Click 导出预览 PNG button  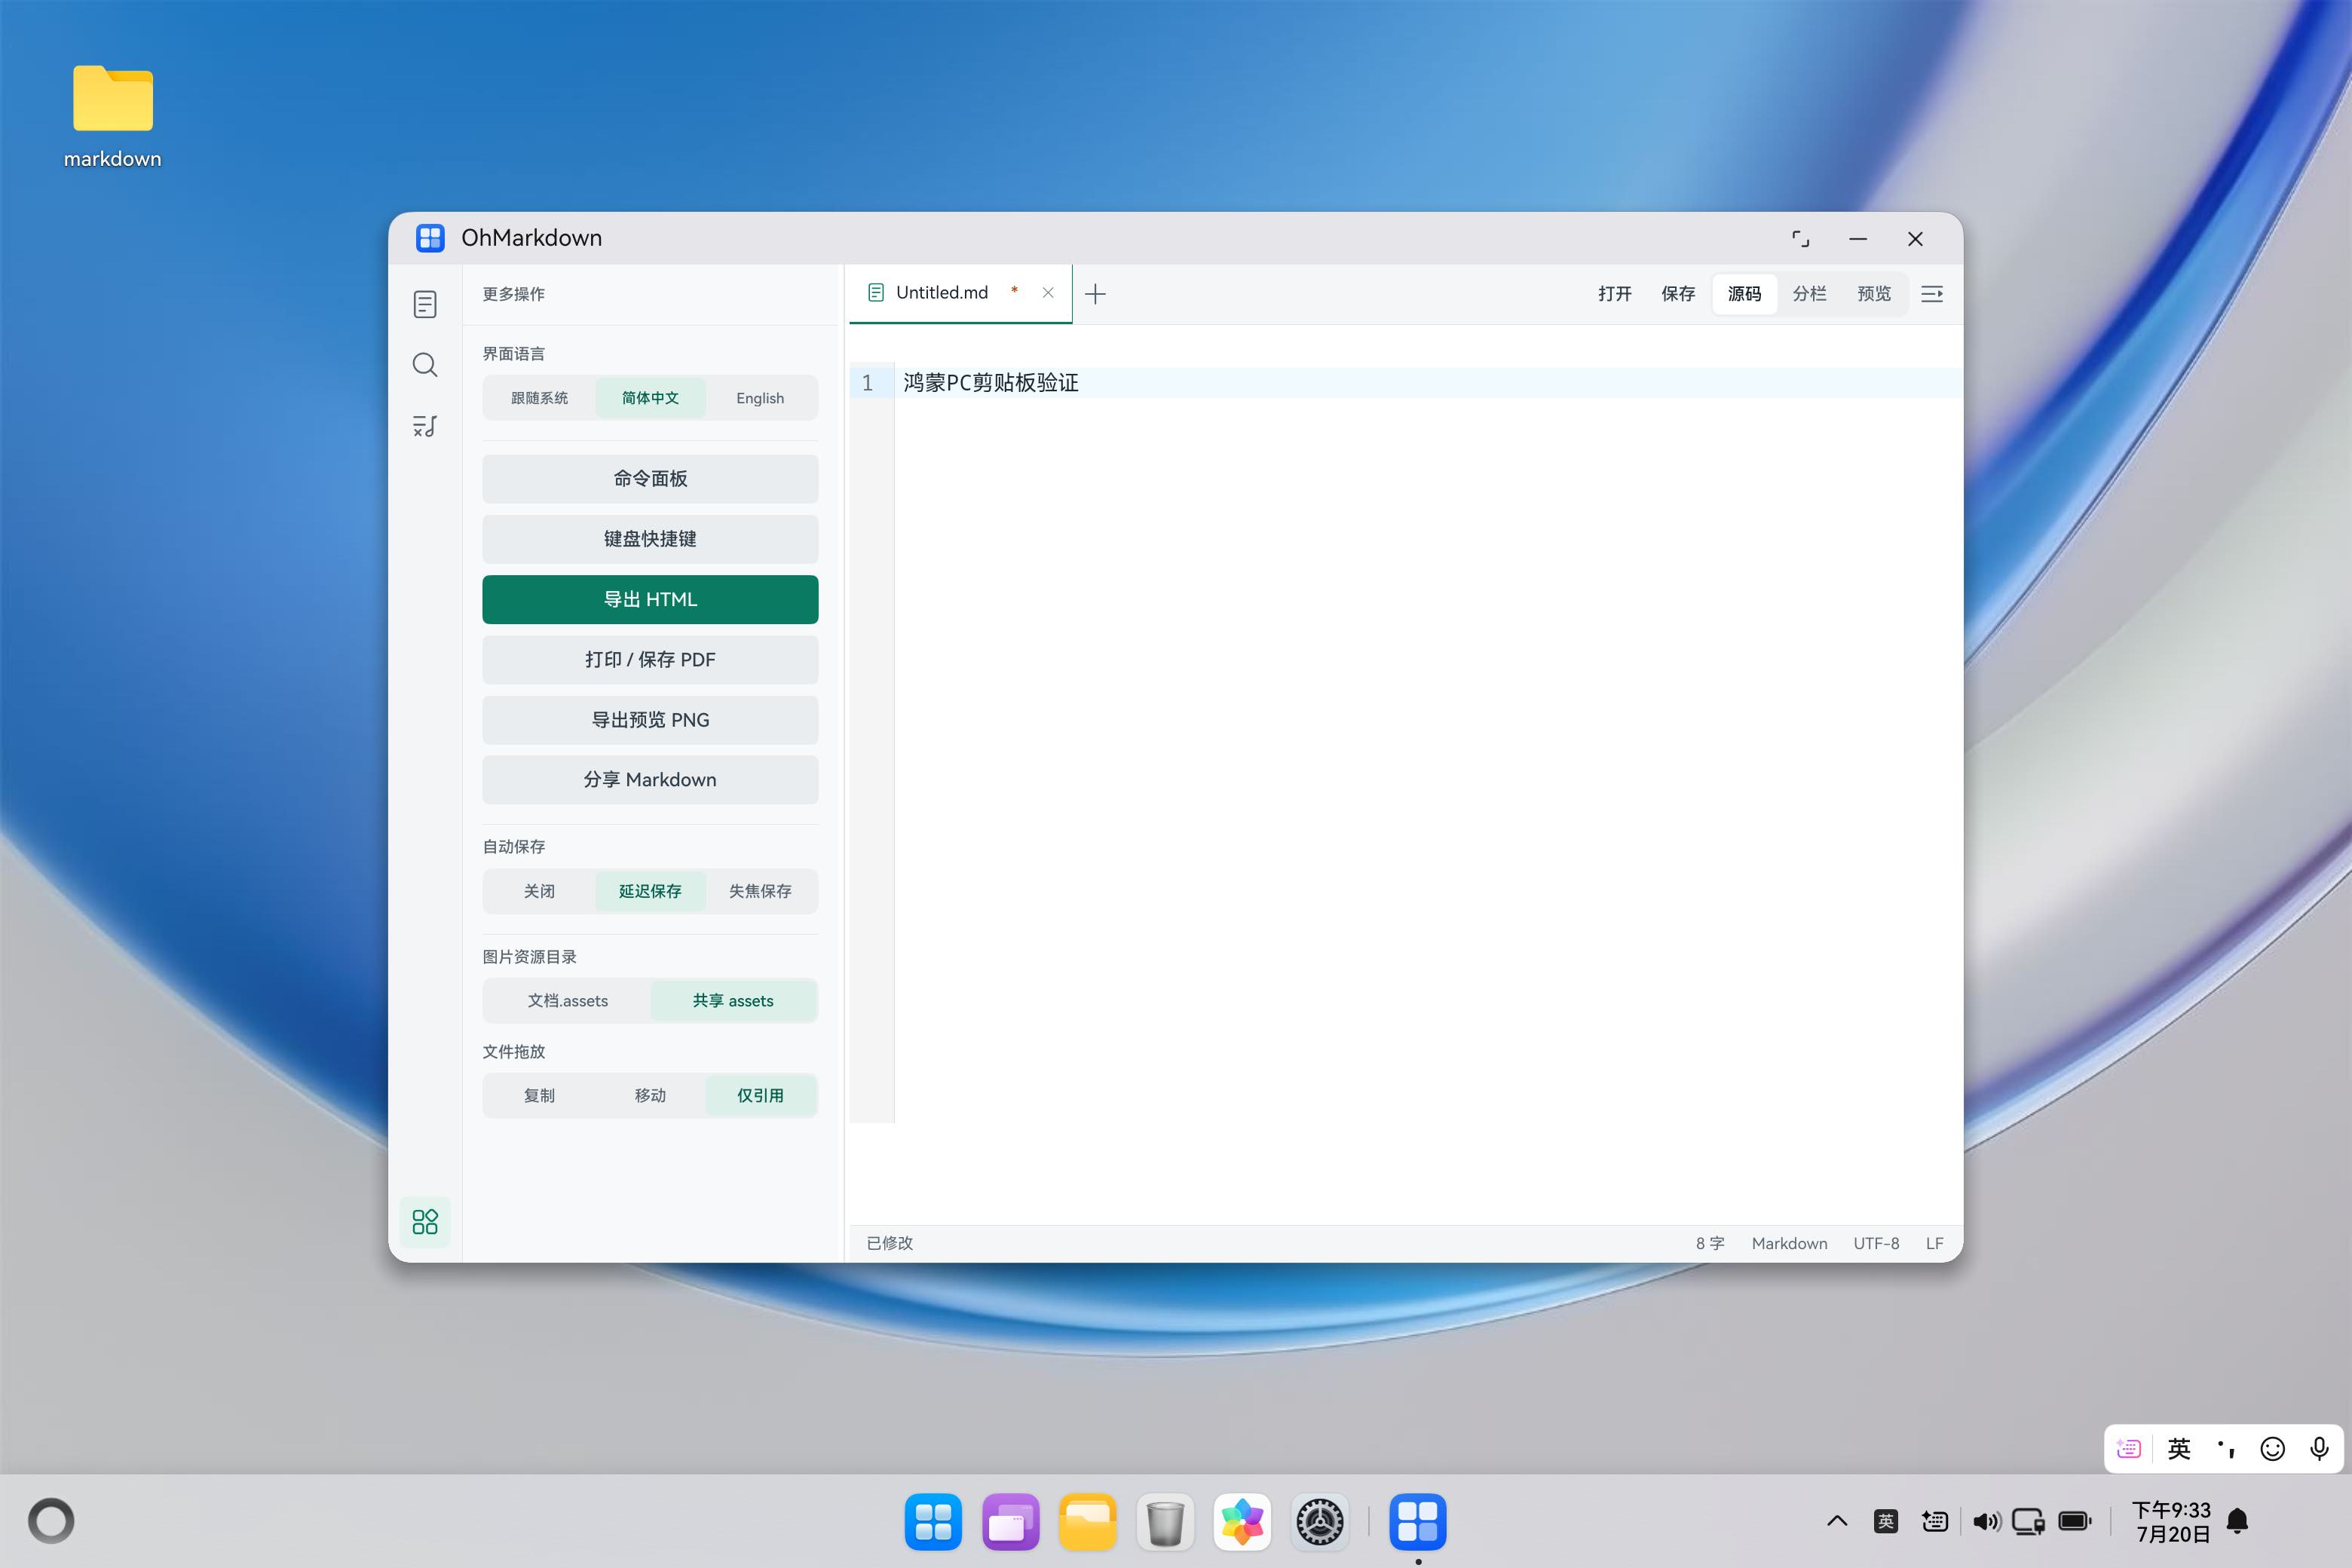(x=650, y=720)
